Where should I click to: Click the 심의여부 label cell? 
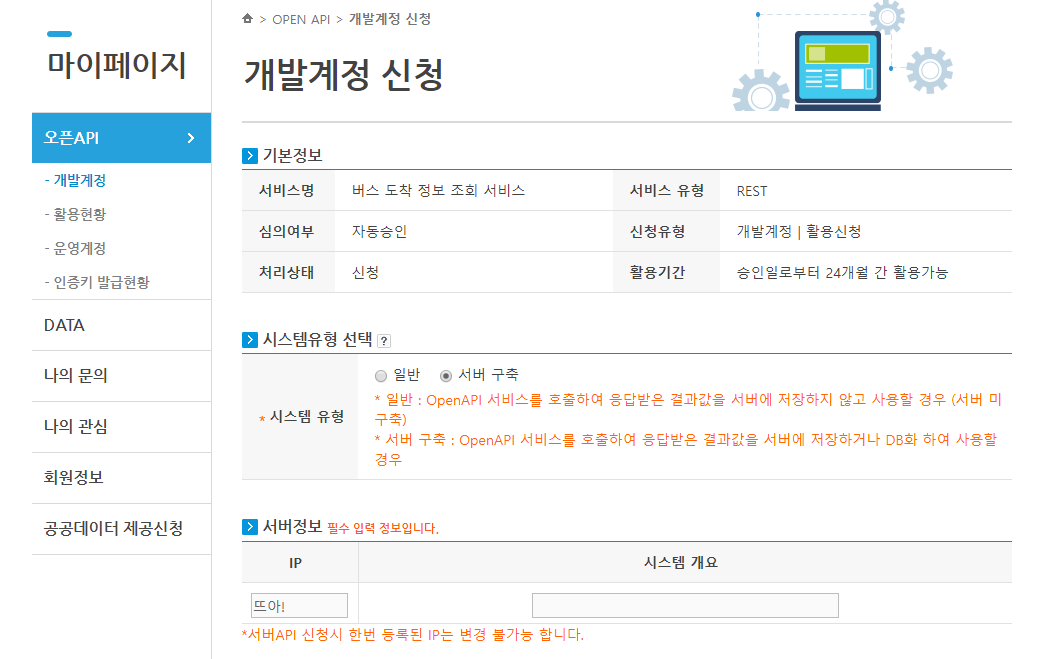coord(288,231)
